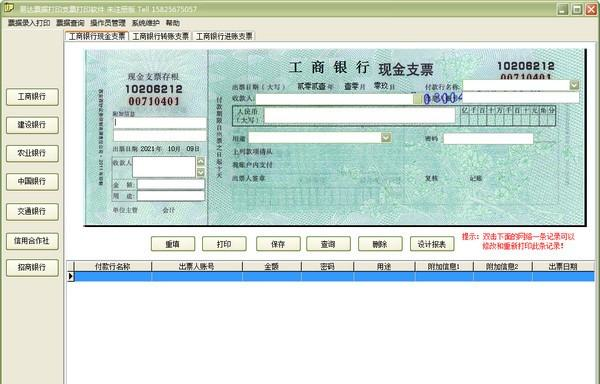Viewport: 600px width, 384px height.
Task: Click the second 附加信息 input on stub
Action: [x=160, y=136]
